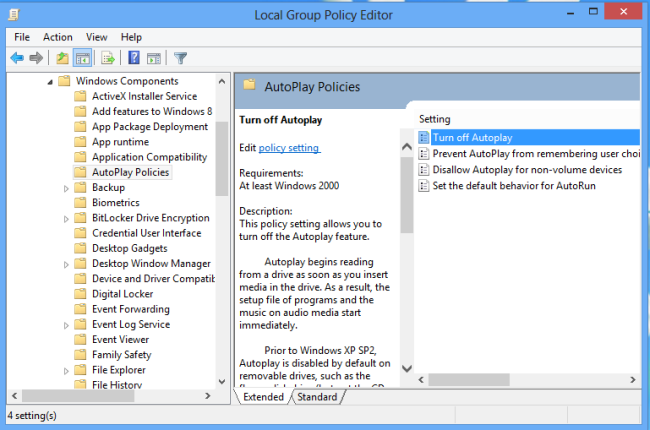650x430 pixels.
Task: Click the Family Safety folder icon
Action: 80,355
